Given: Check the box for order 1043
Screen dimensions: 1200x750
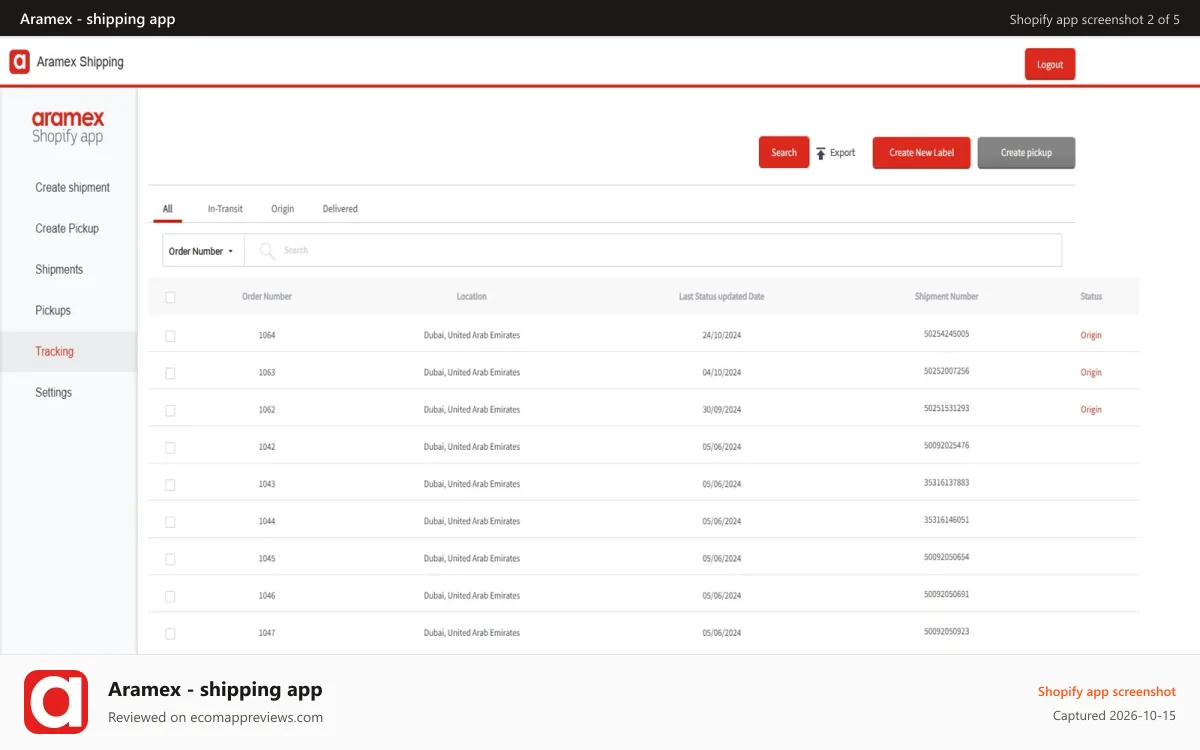Looking at the screenshot, I should 170,484.
